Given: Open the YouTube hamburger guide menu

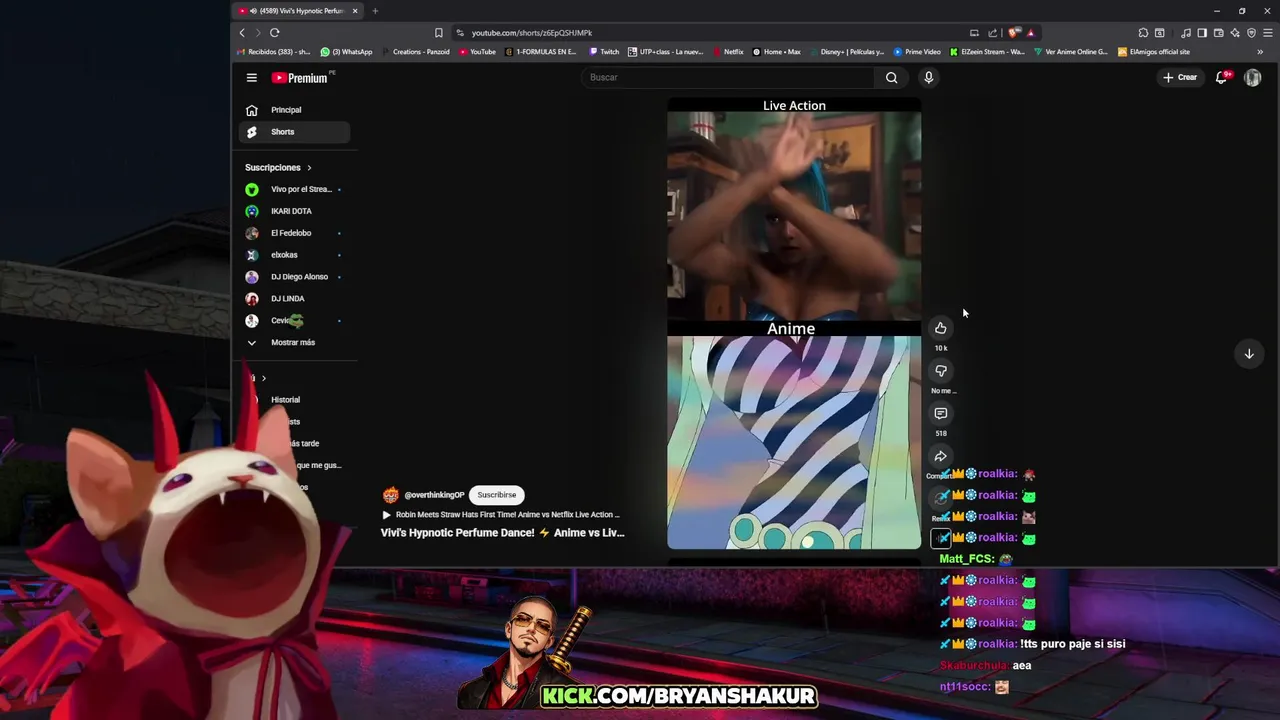Looking at the screenshot, I should pyautogui.click(x=252, y=77).
